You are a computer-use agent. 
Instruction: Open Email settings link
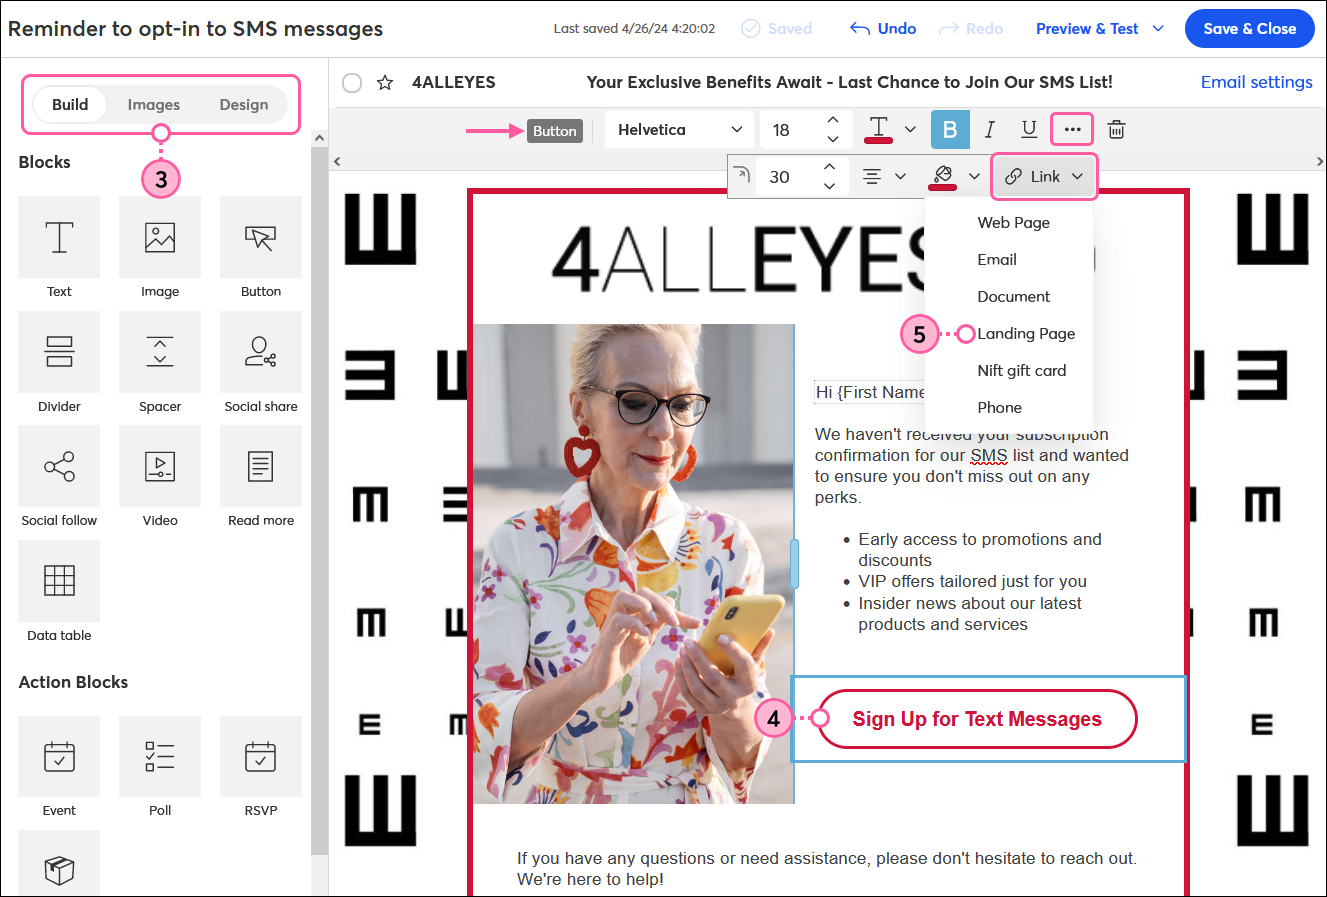(1256, 82)
